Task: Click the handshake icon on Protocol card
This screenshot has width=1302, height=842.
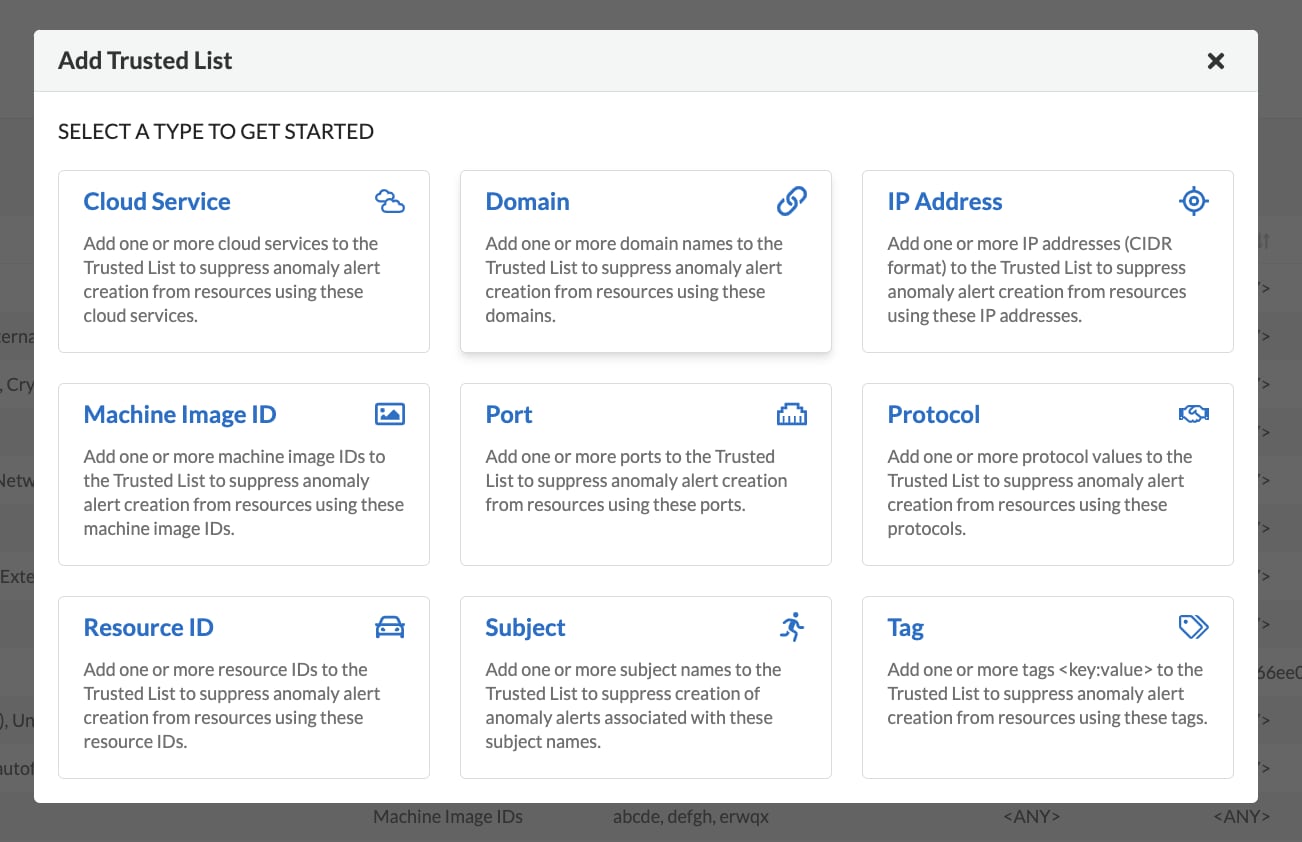Action: coord(1193,414)
